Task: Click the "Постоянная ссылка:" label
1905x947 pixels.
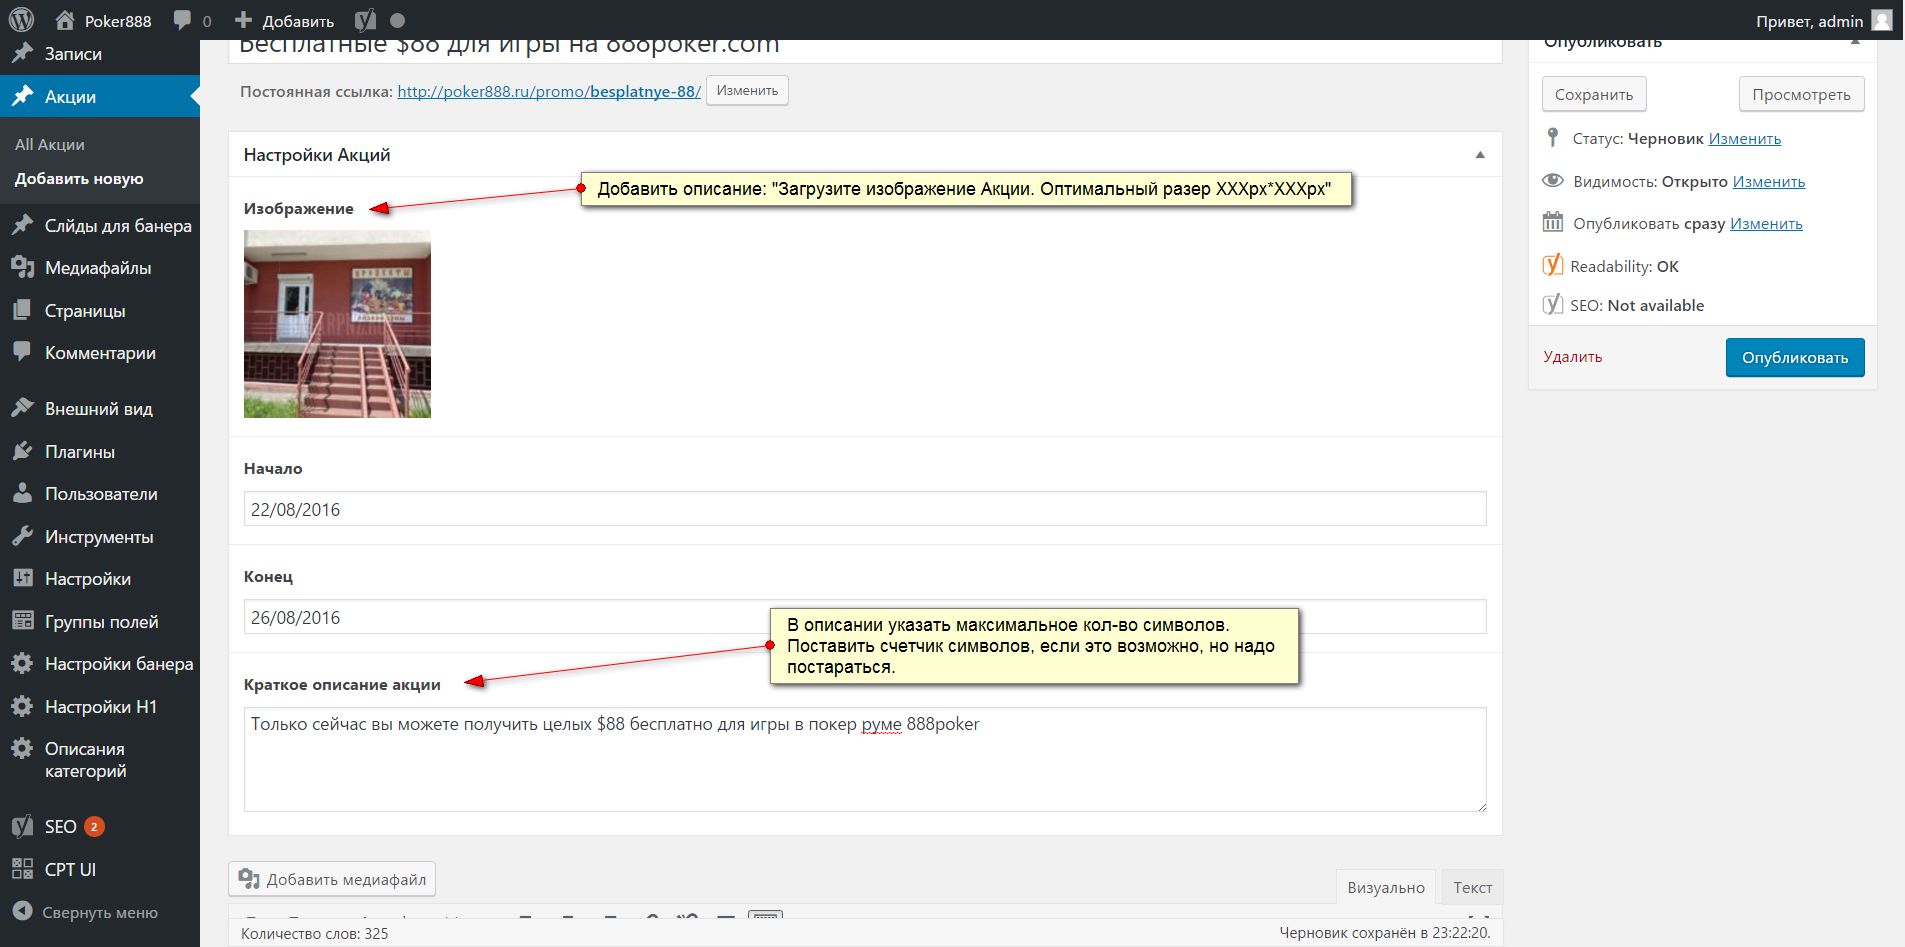Action: click(x=316, y=91)
